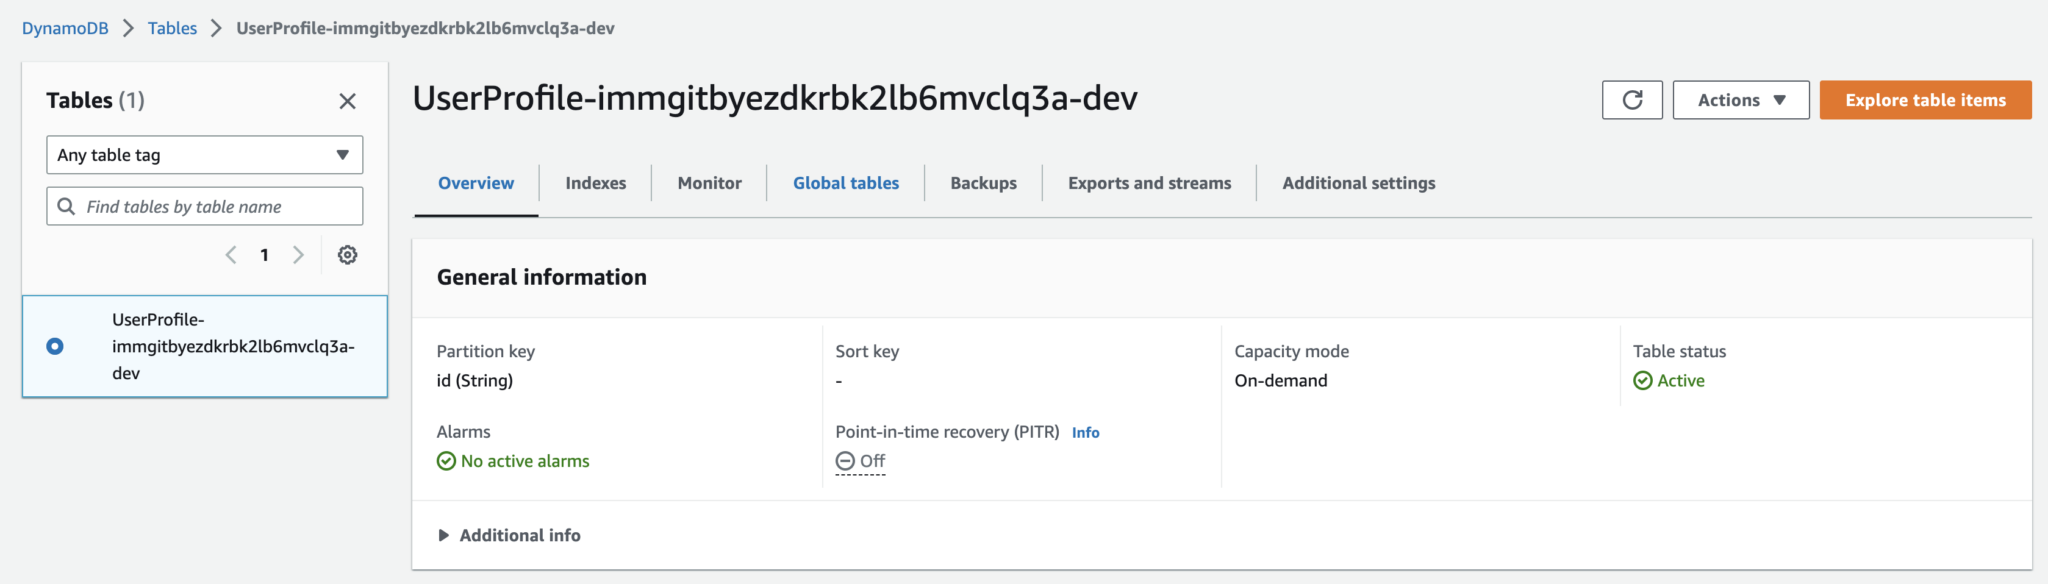
Task: Select the UserProfile table radio button
Action: pyautogui.click(x=55, y=346)
